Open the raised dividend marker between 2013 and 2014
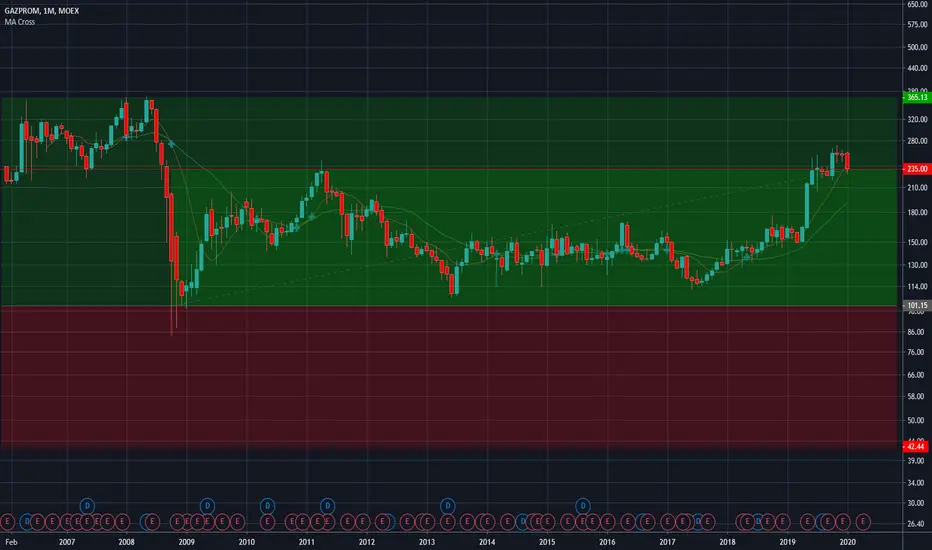This screenshot has height=550, width=932. (x=448, y=506)
